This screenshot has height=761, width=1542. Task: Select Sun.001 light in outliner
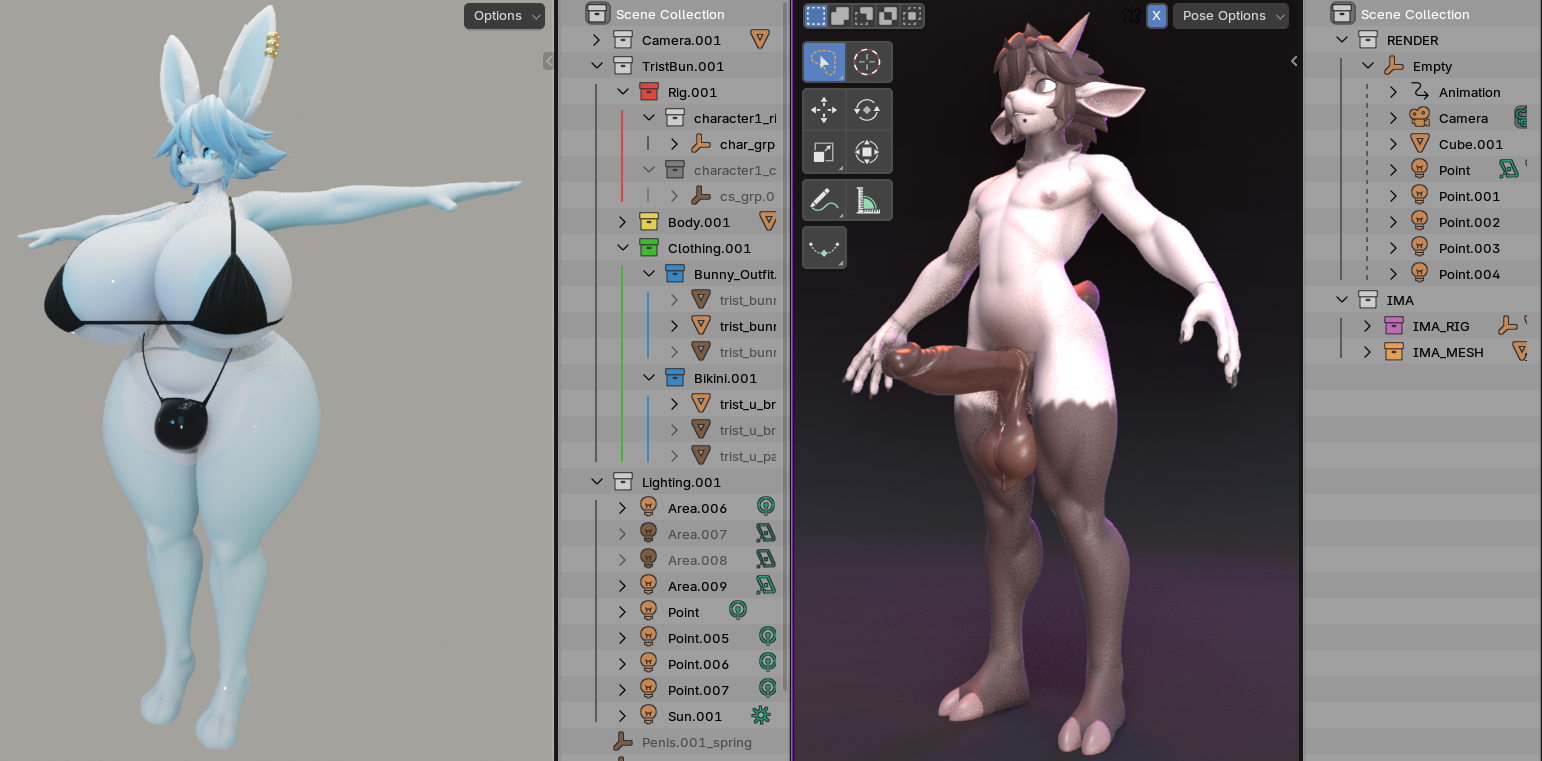pyautogui.click(x=694, y=716)
